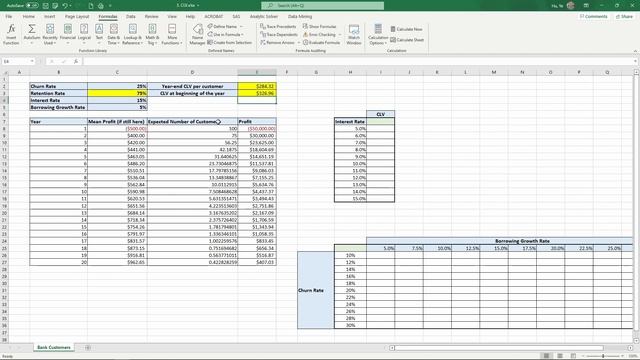Screen dimensions: 640x360
Task: Click Show Formulas
Action: [320, 26]
